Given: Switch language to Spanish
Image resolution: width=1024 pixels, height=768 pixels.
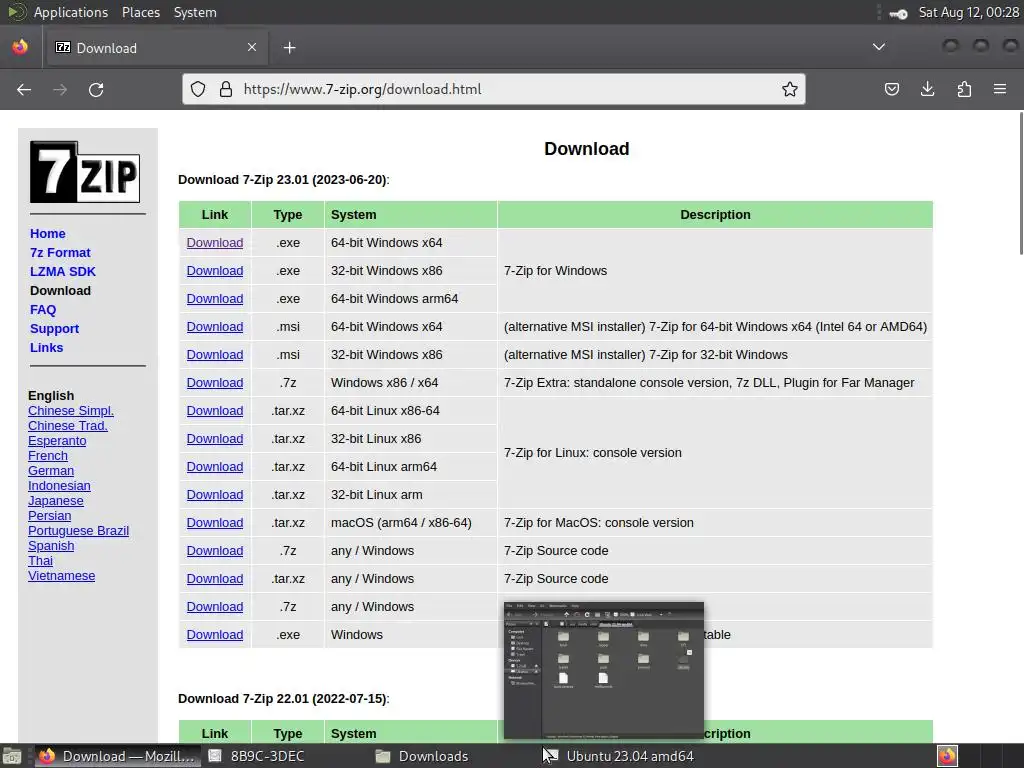Looking at the screenshot, I should (x=51, y=546).
